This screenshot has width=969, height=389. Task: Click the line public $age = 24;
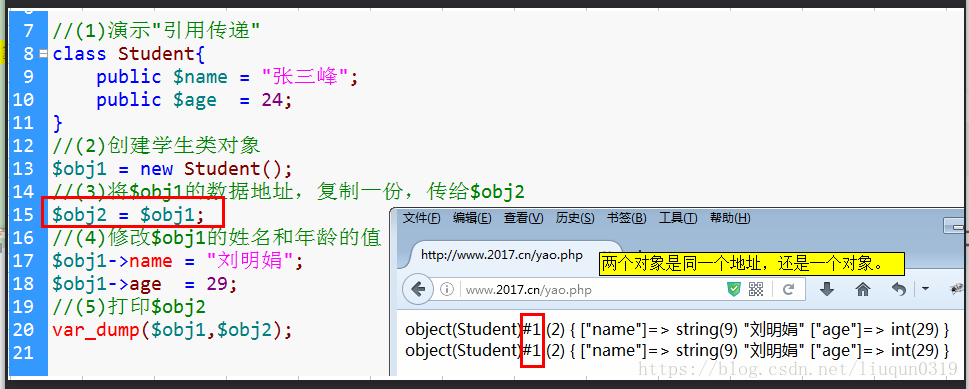point(194,100)
